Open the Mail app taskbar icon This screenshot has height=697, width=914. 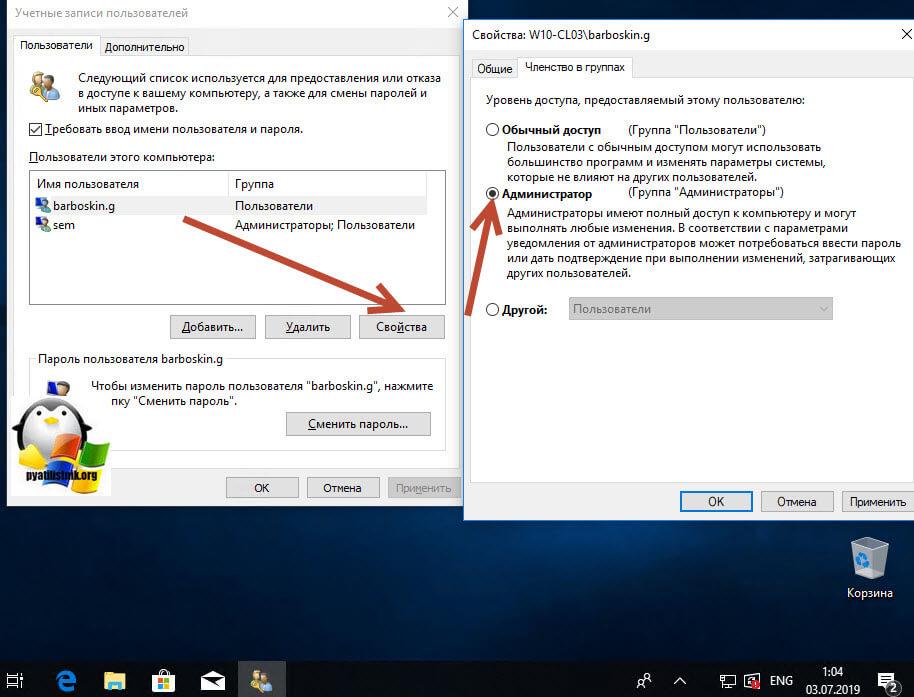pyautogui.click(x=213, y=681)
